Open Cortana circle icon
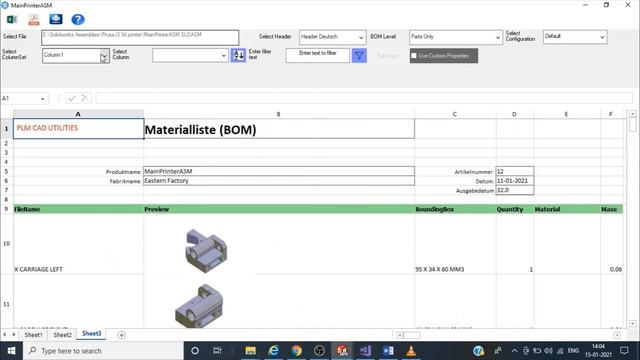Image resolution: width=640 pixels, height=360 pixels. (x=195, y=351)
